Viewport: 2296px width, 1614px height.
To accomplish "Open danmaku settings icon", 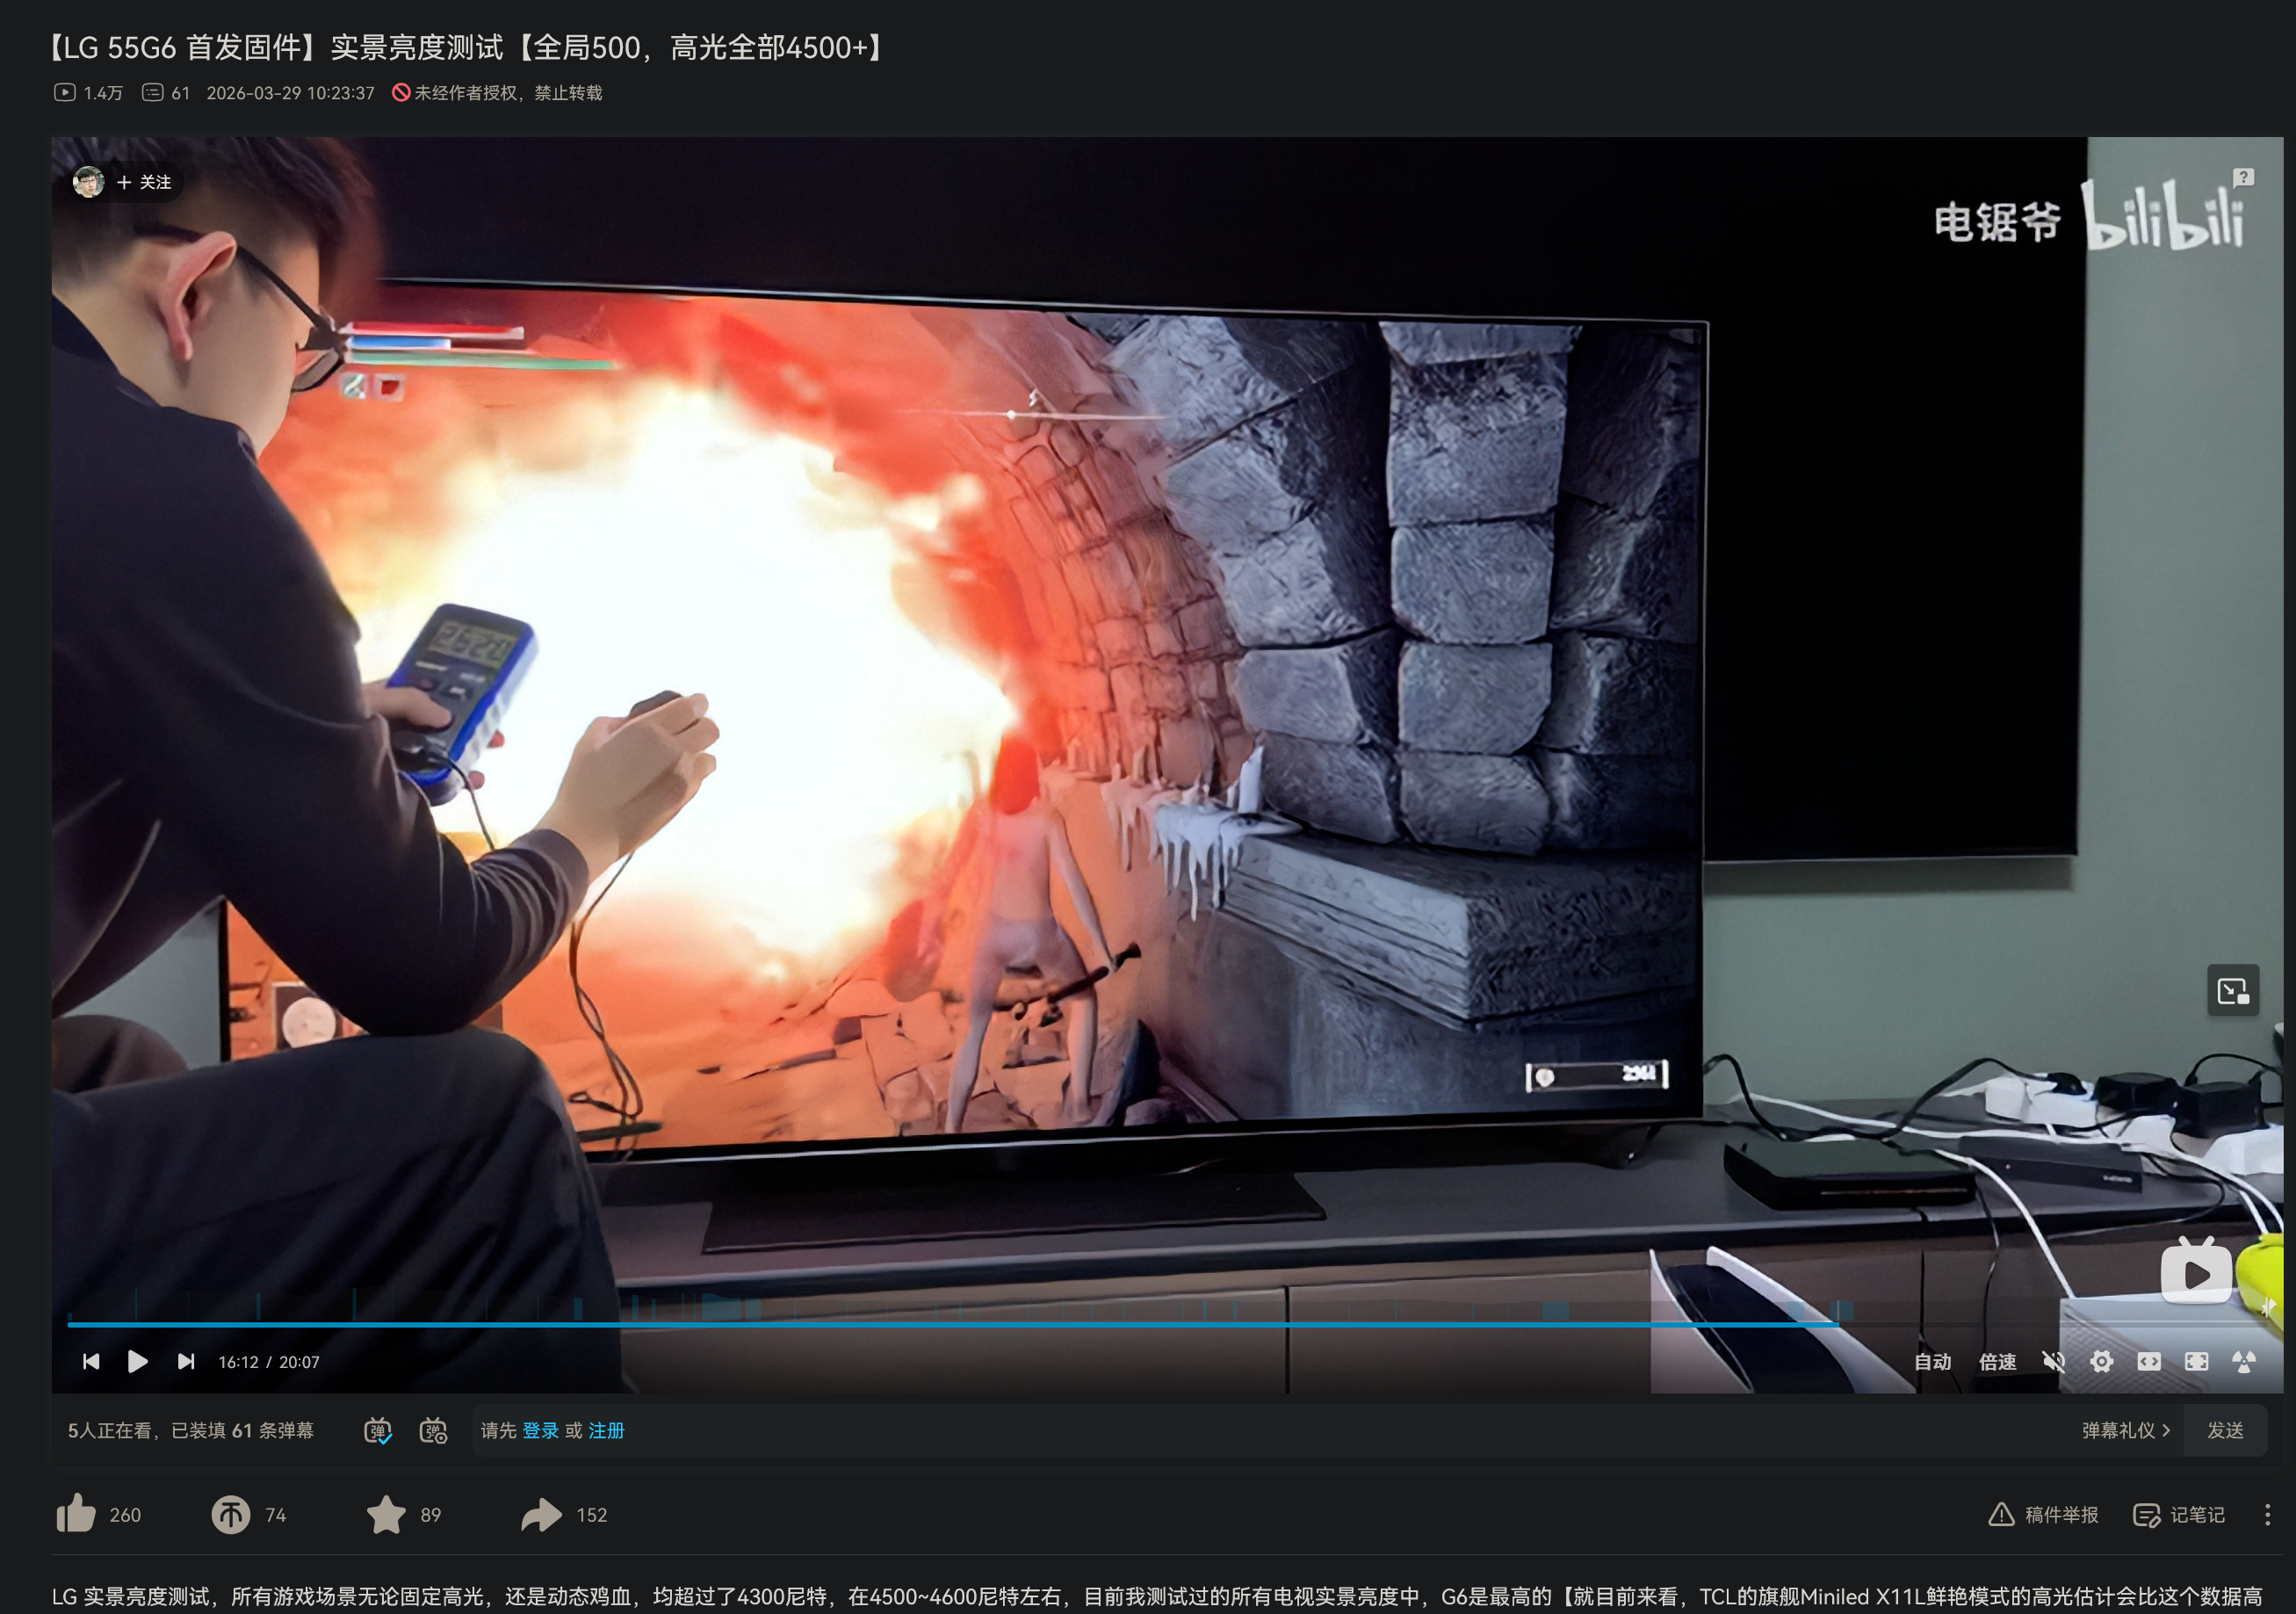I will point(433,1431).
